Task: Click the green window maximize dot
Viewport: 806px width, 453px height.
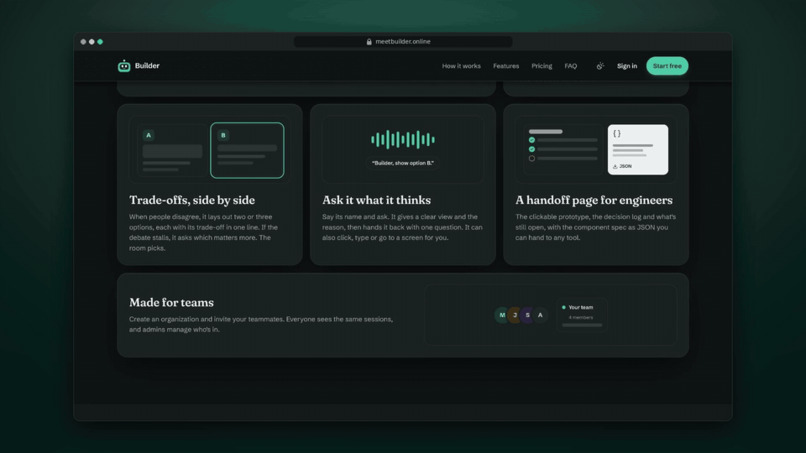Action: pos(100,42)
